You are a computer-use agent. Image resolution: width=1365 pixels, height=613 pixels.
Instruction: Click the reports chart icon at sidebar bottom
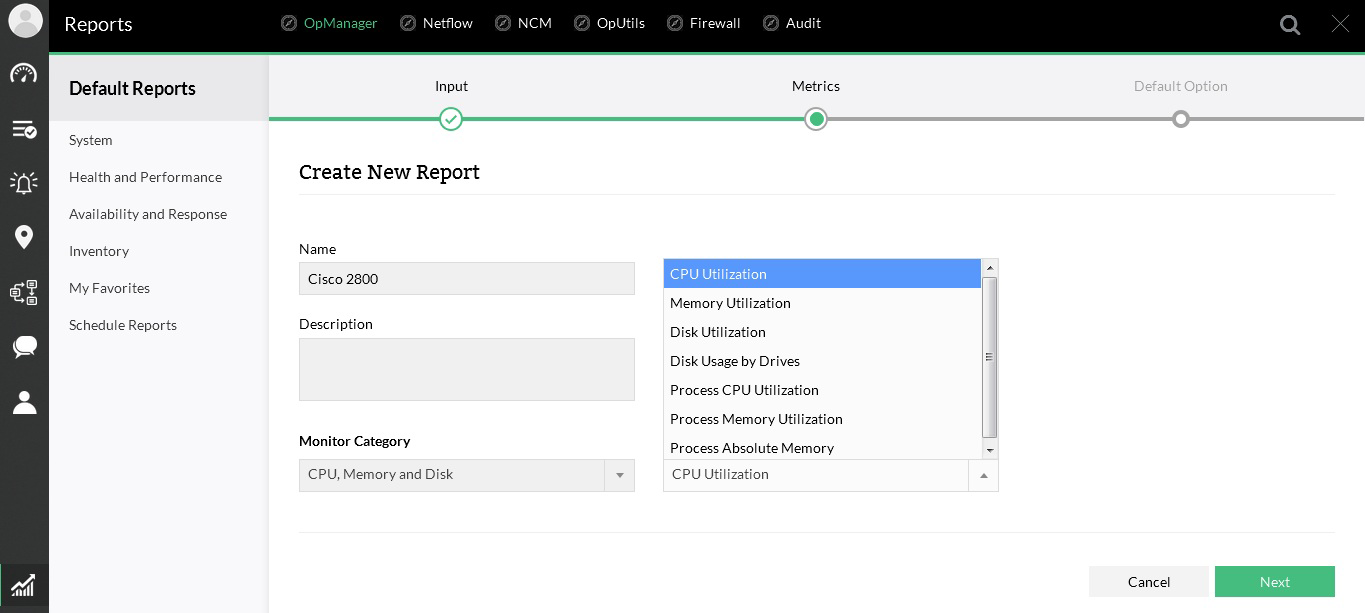click(x=23, y=585)
